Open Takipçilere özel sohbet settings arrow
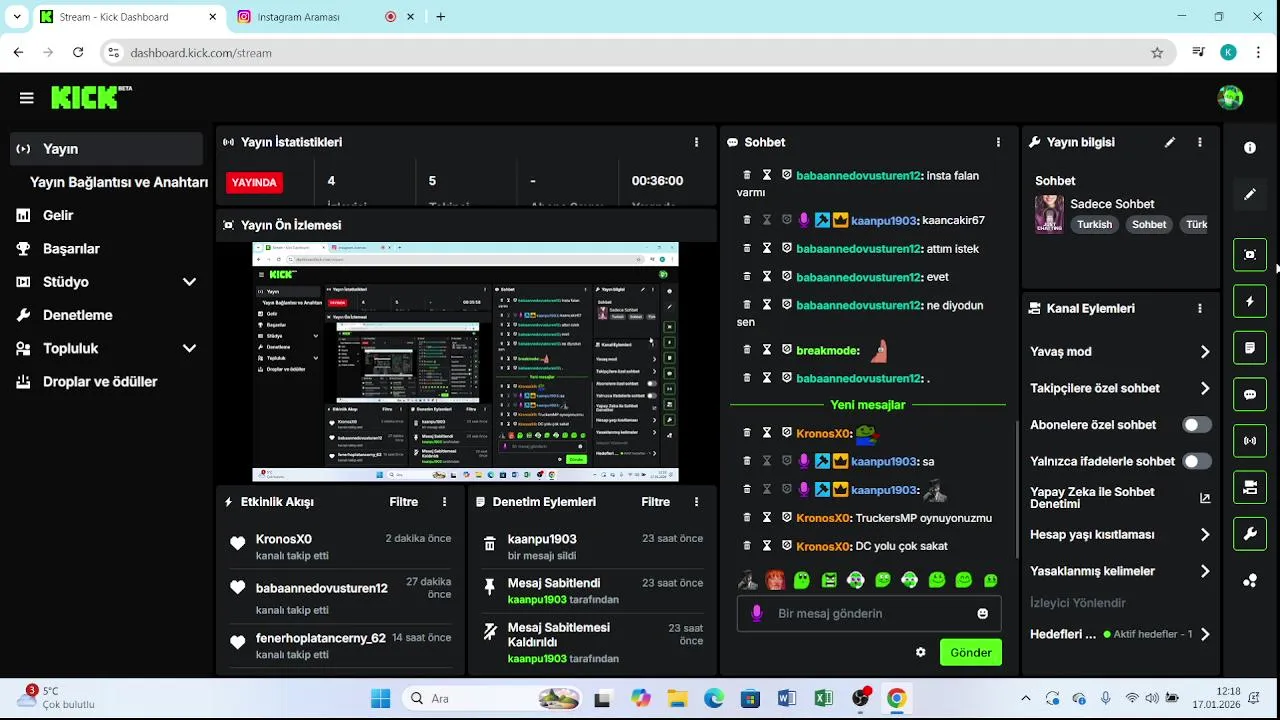The image size is (1280, 720). click(1205, 388)
